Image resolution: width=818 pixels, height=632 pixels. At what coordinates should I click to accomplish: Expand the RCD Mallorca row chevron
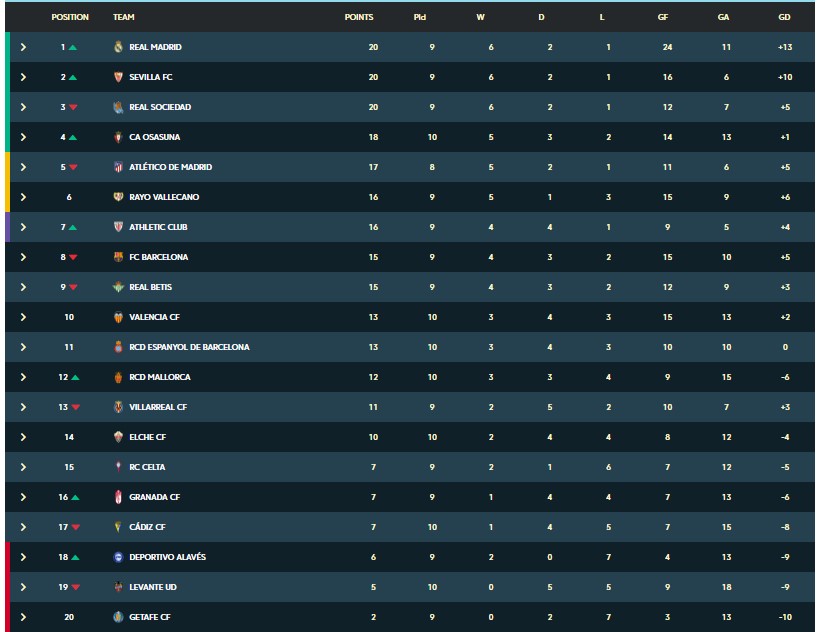(x=23, y=377)
